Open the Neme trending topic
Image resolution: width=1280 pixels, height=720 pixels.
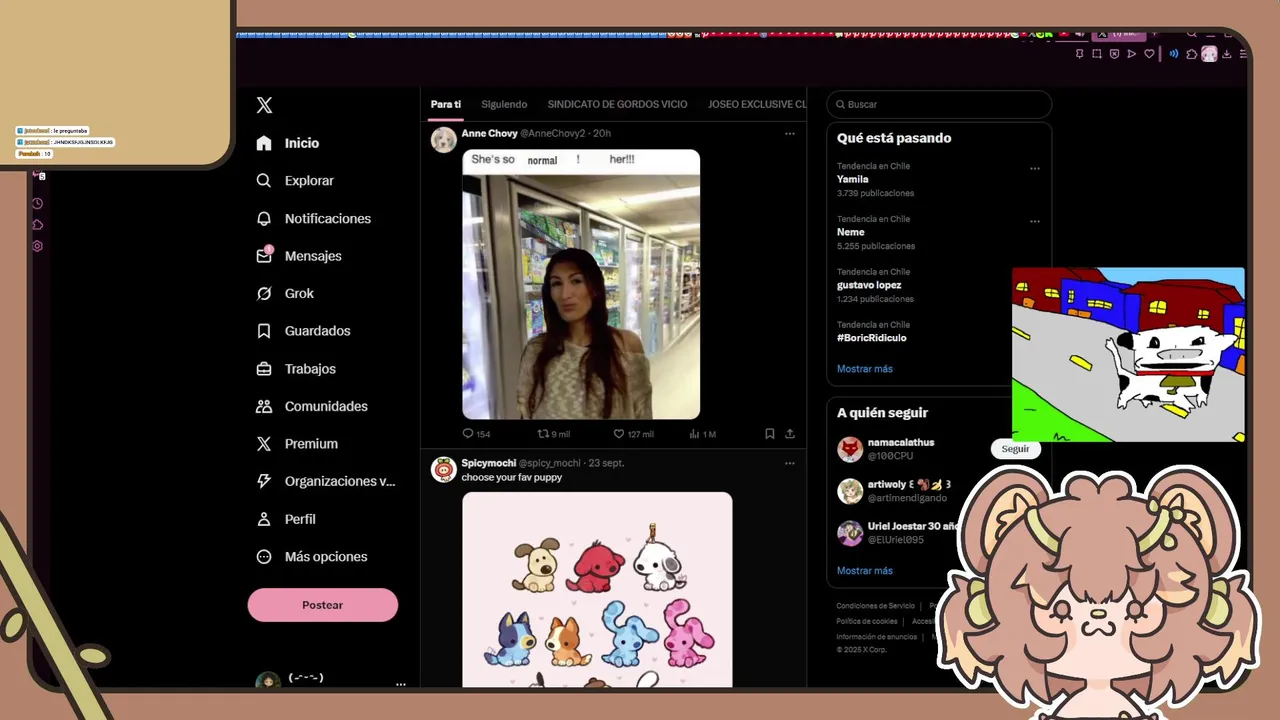(851, 232)
